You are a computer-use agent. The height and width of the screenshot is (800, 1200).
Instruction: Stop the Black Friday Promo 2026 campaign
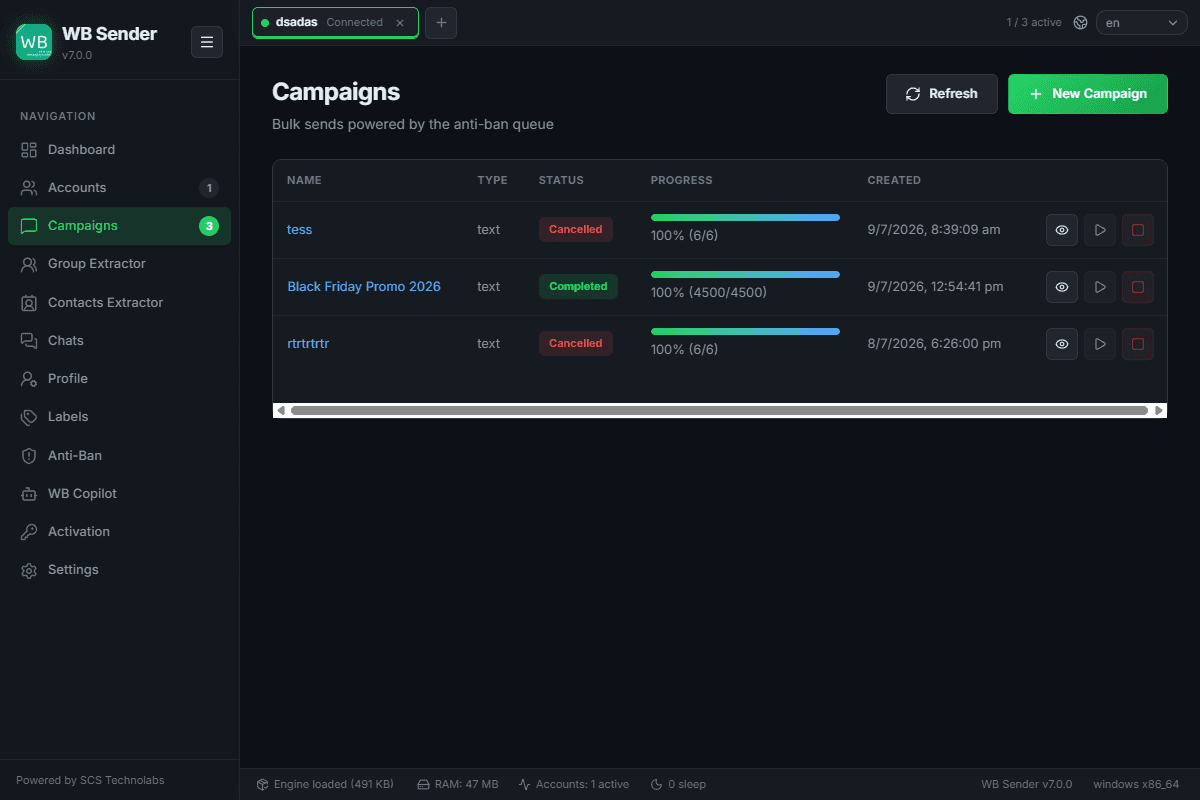point(1138,287)
